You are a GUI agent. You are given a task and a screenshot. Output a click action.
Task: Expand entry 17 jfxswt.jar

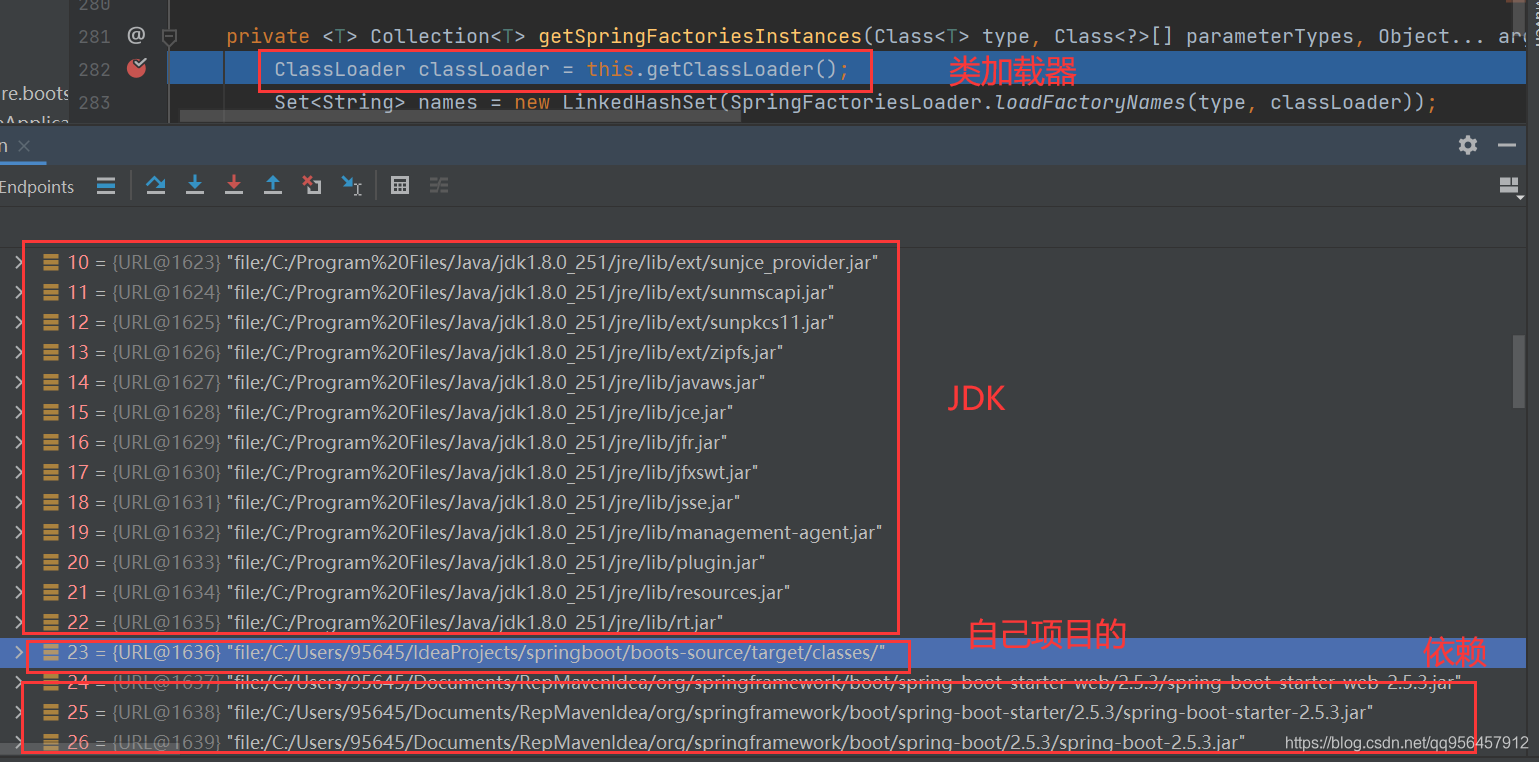[x=17, y=472]
